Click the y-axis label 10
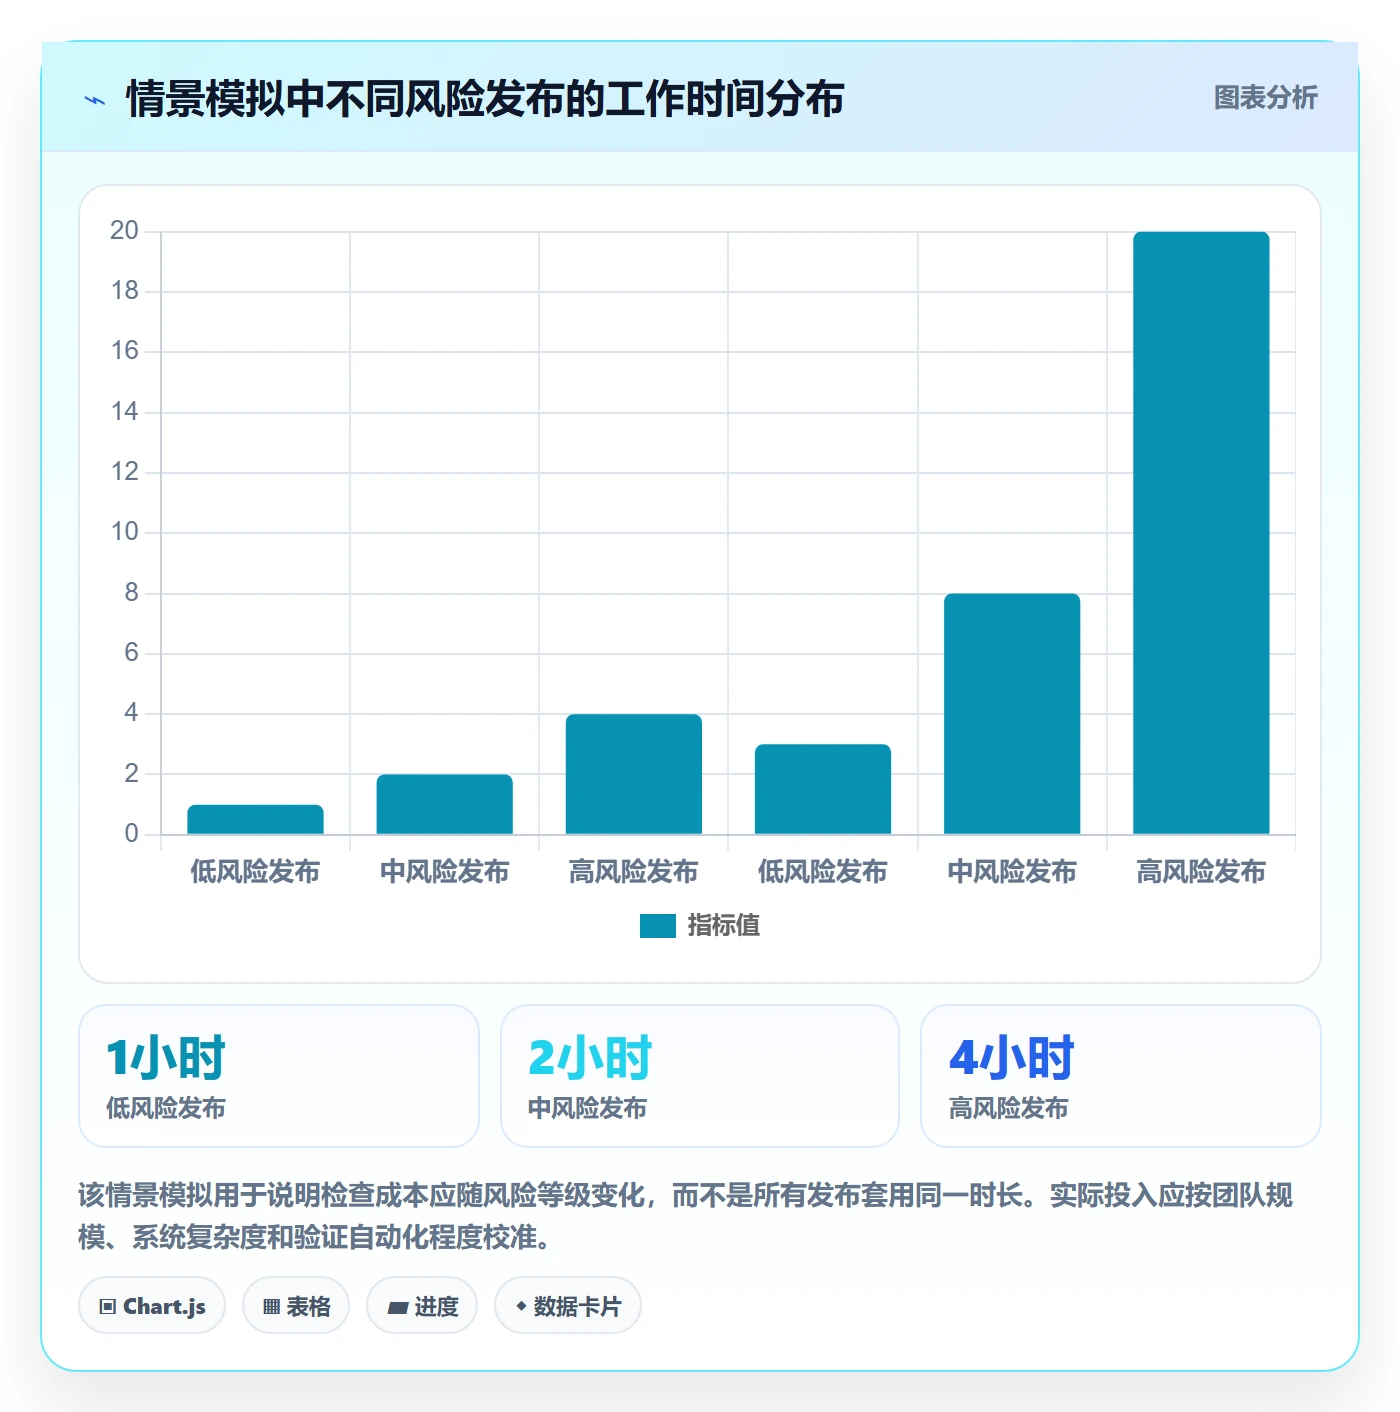This screenshot has height=1412, width=1400. point(124,532)
